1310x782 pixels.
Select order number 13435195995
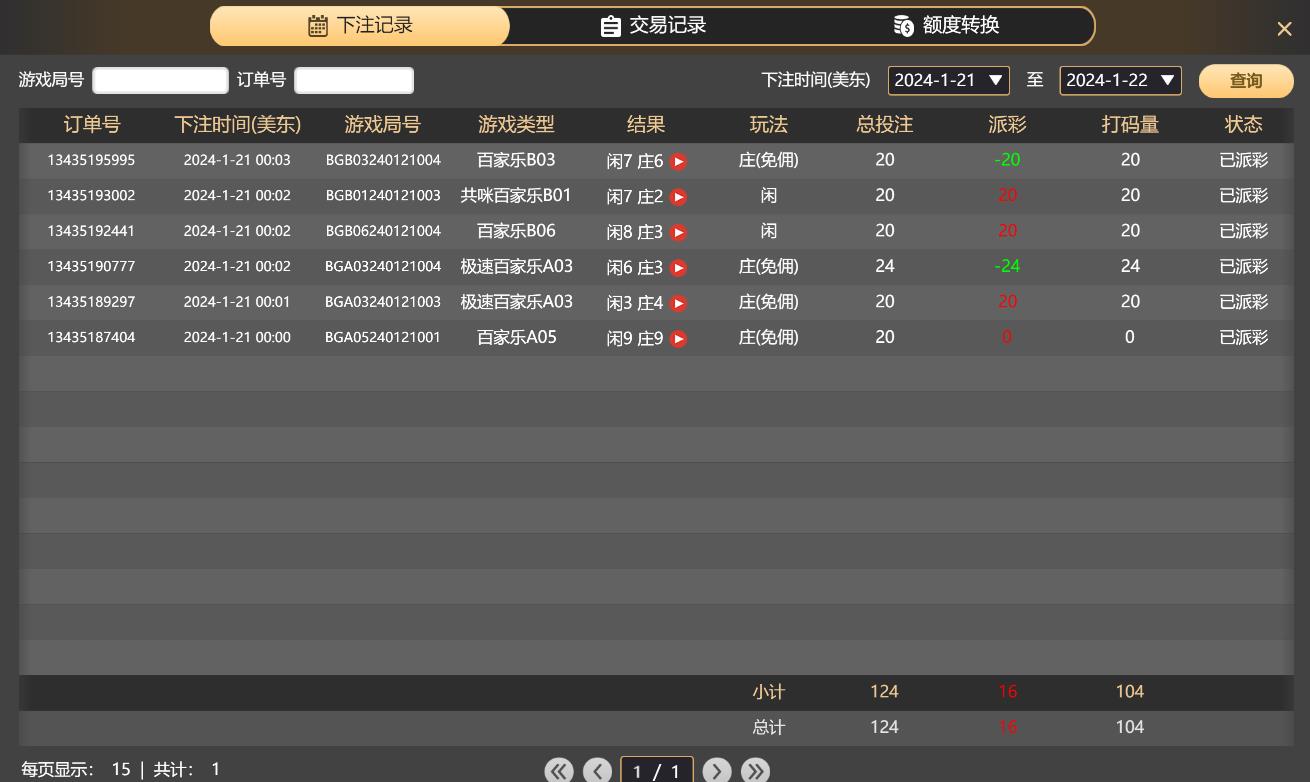point(91,160)
